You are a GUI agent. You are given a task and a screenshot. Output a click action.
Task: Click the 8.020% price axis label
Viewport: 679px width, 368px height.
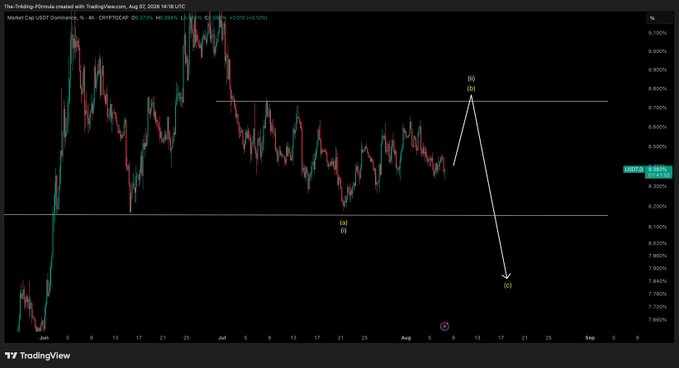657,243
